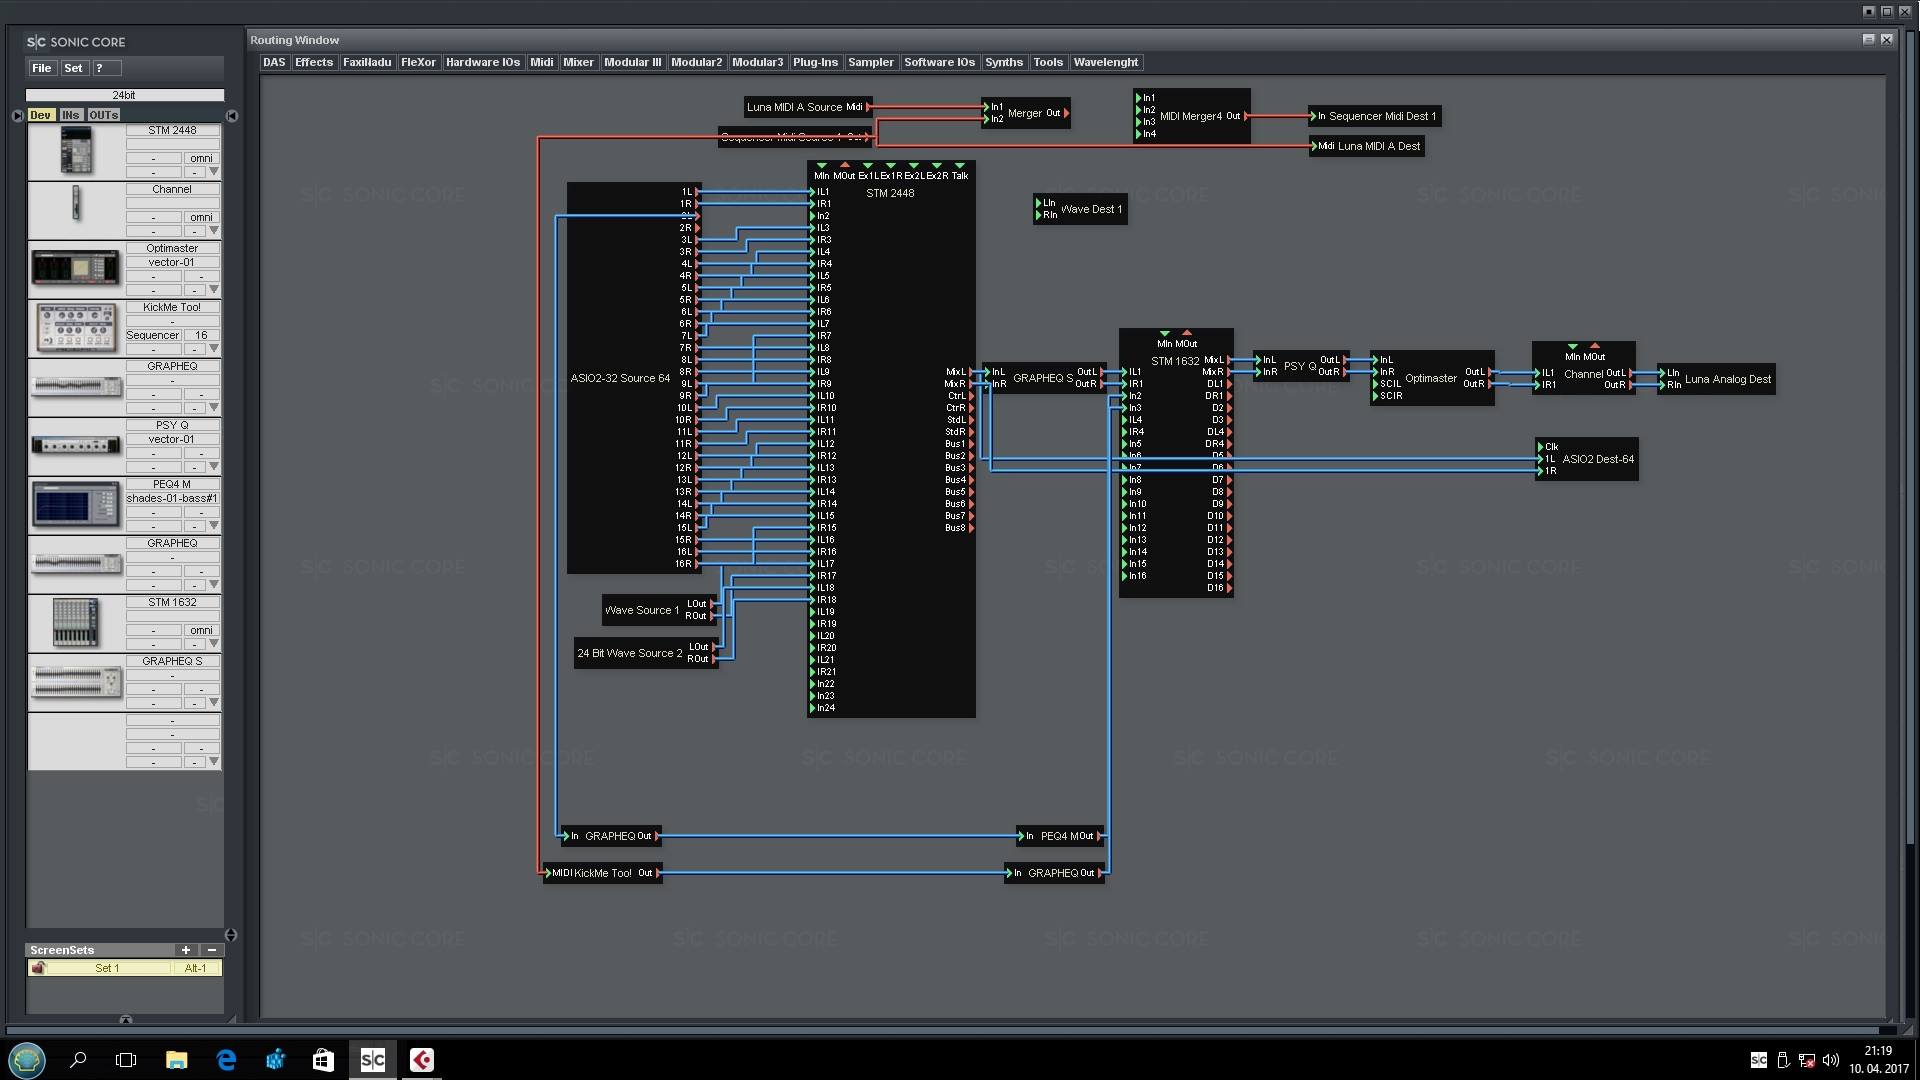Add a new ScreenSet with plus button
This screenshot has width=1920, height=1080.
tap(186, 950)
